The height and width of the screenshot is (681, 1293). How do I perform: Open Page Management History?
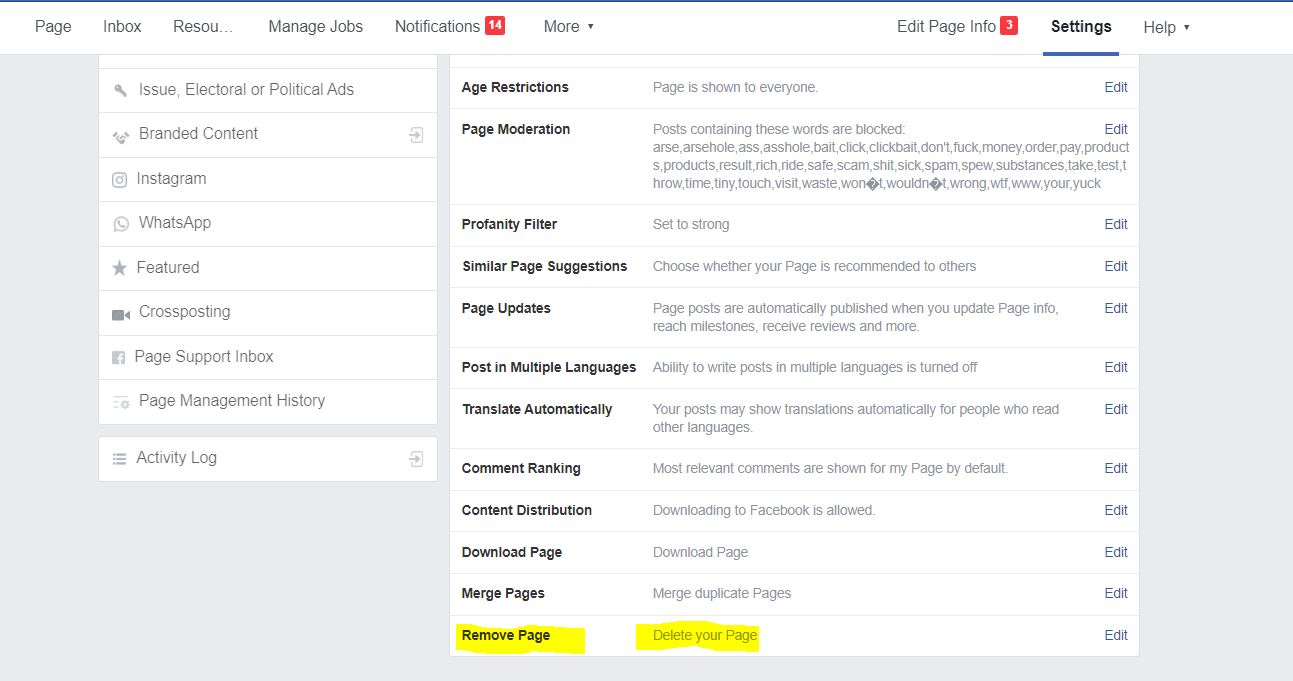(268, 401)
